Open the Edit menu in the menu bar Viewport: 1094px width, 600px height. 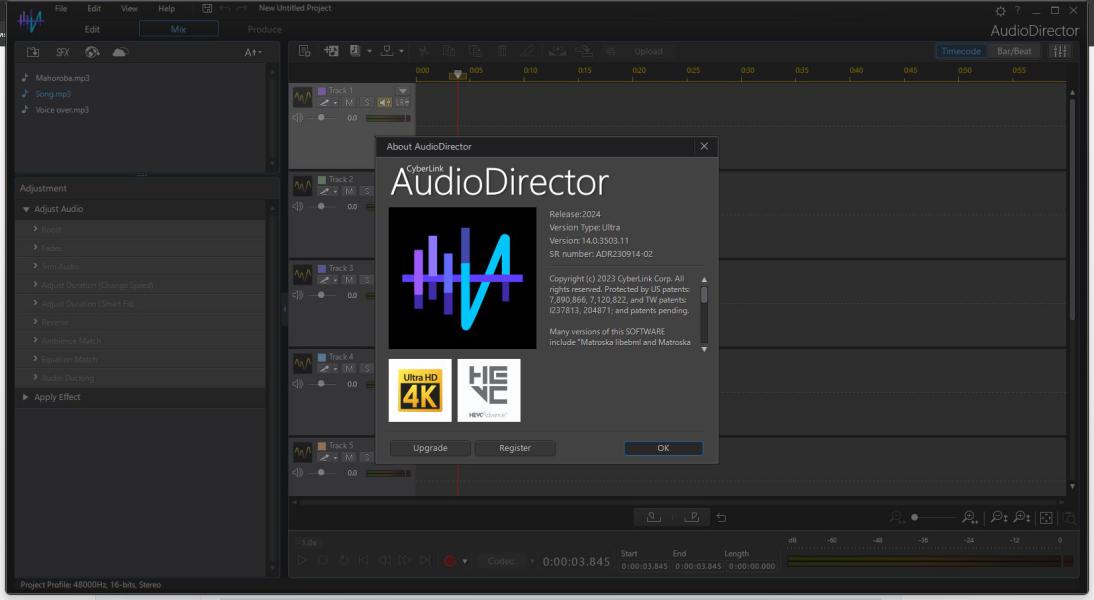tap(94, 8)
